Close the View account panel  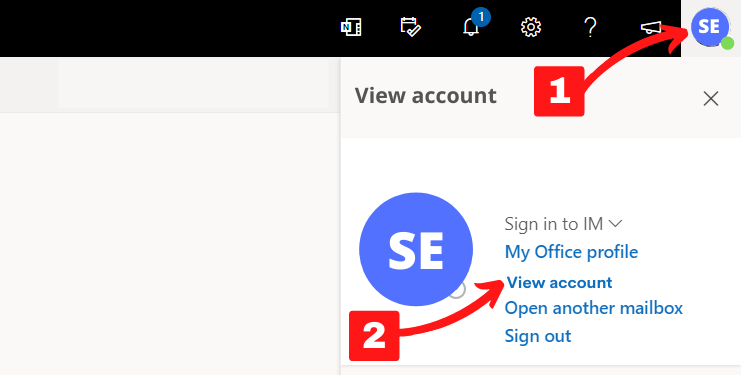tap(711, 99)
